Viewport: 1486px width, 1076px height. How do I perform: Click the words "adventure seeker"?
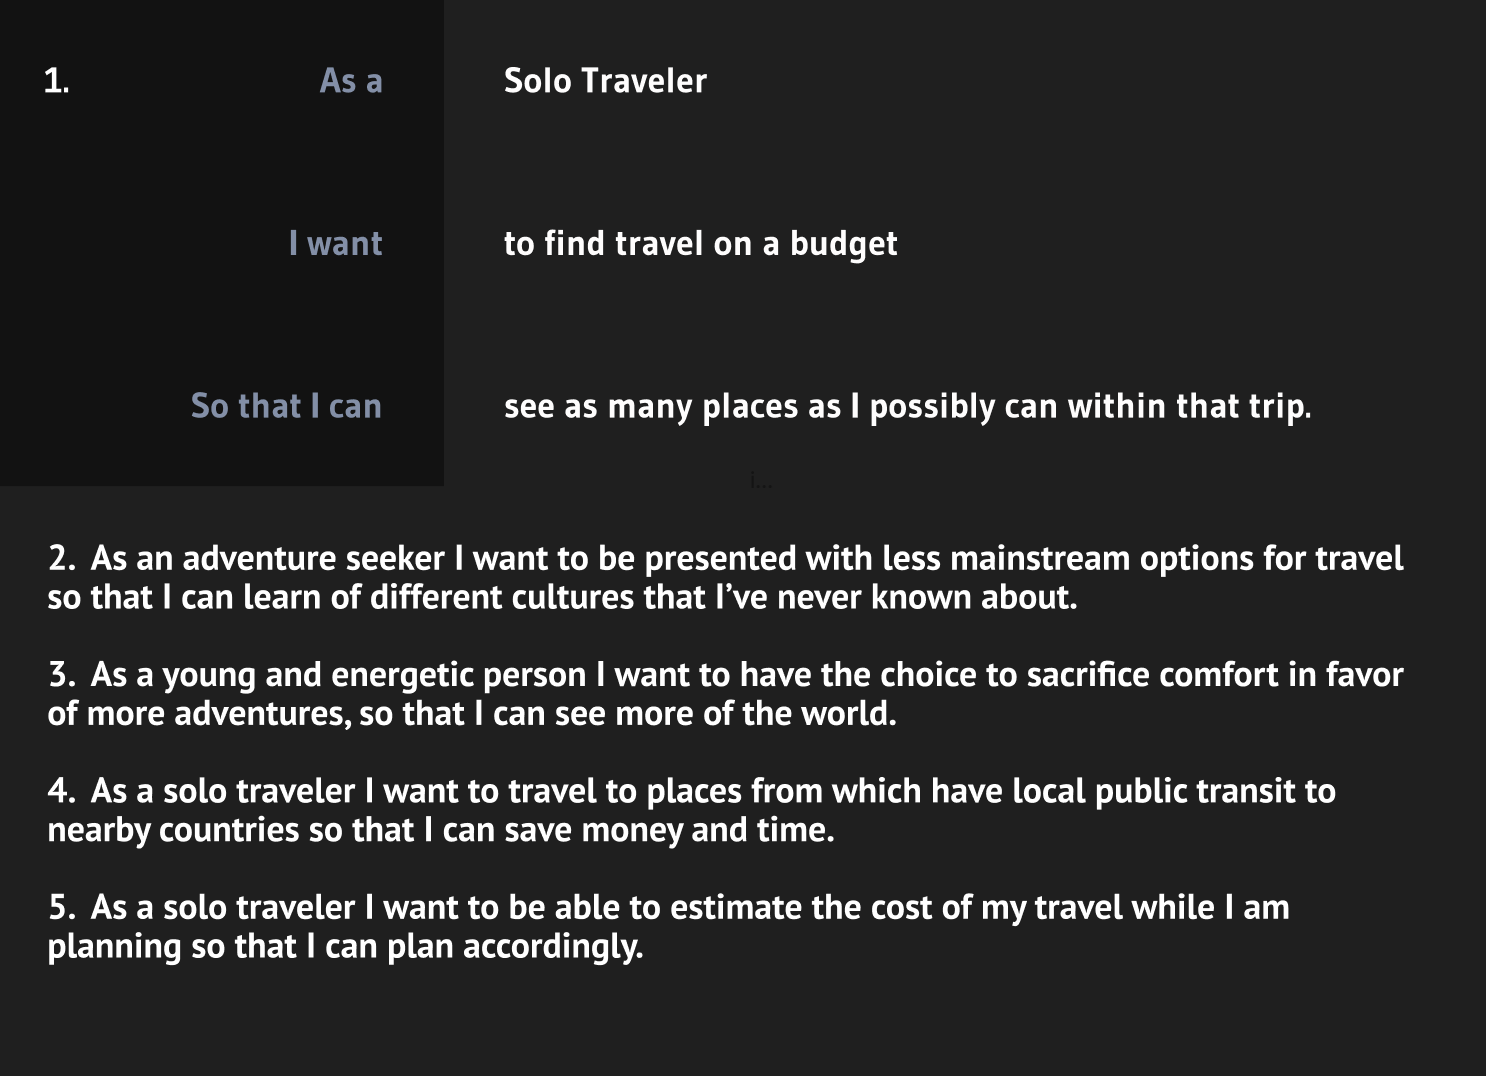pyautogui.click(x=313, y=558)
